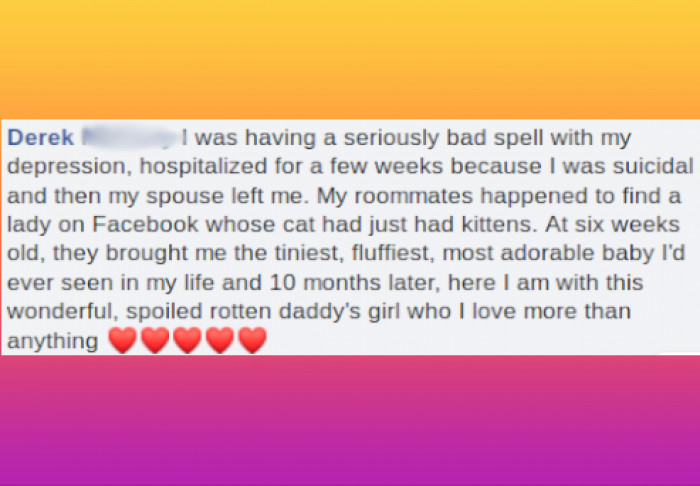Click the yellow-orange gradient area above the comment

350,59
